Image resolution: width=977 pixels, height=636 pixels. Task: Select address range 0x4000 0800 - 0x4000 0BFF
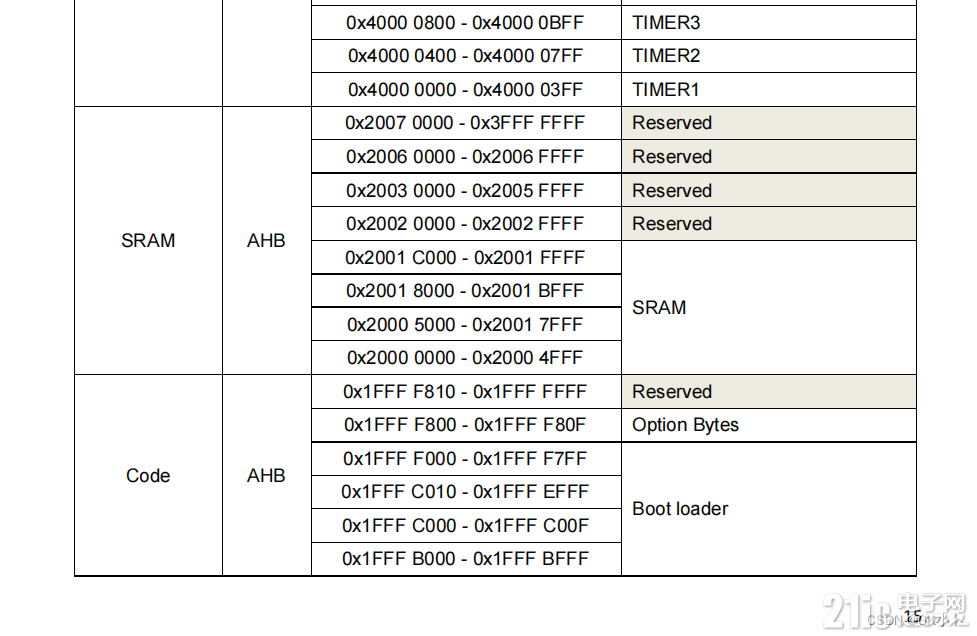pyautogui.click(x=465, y=23)
